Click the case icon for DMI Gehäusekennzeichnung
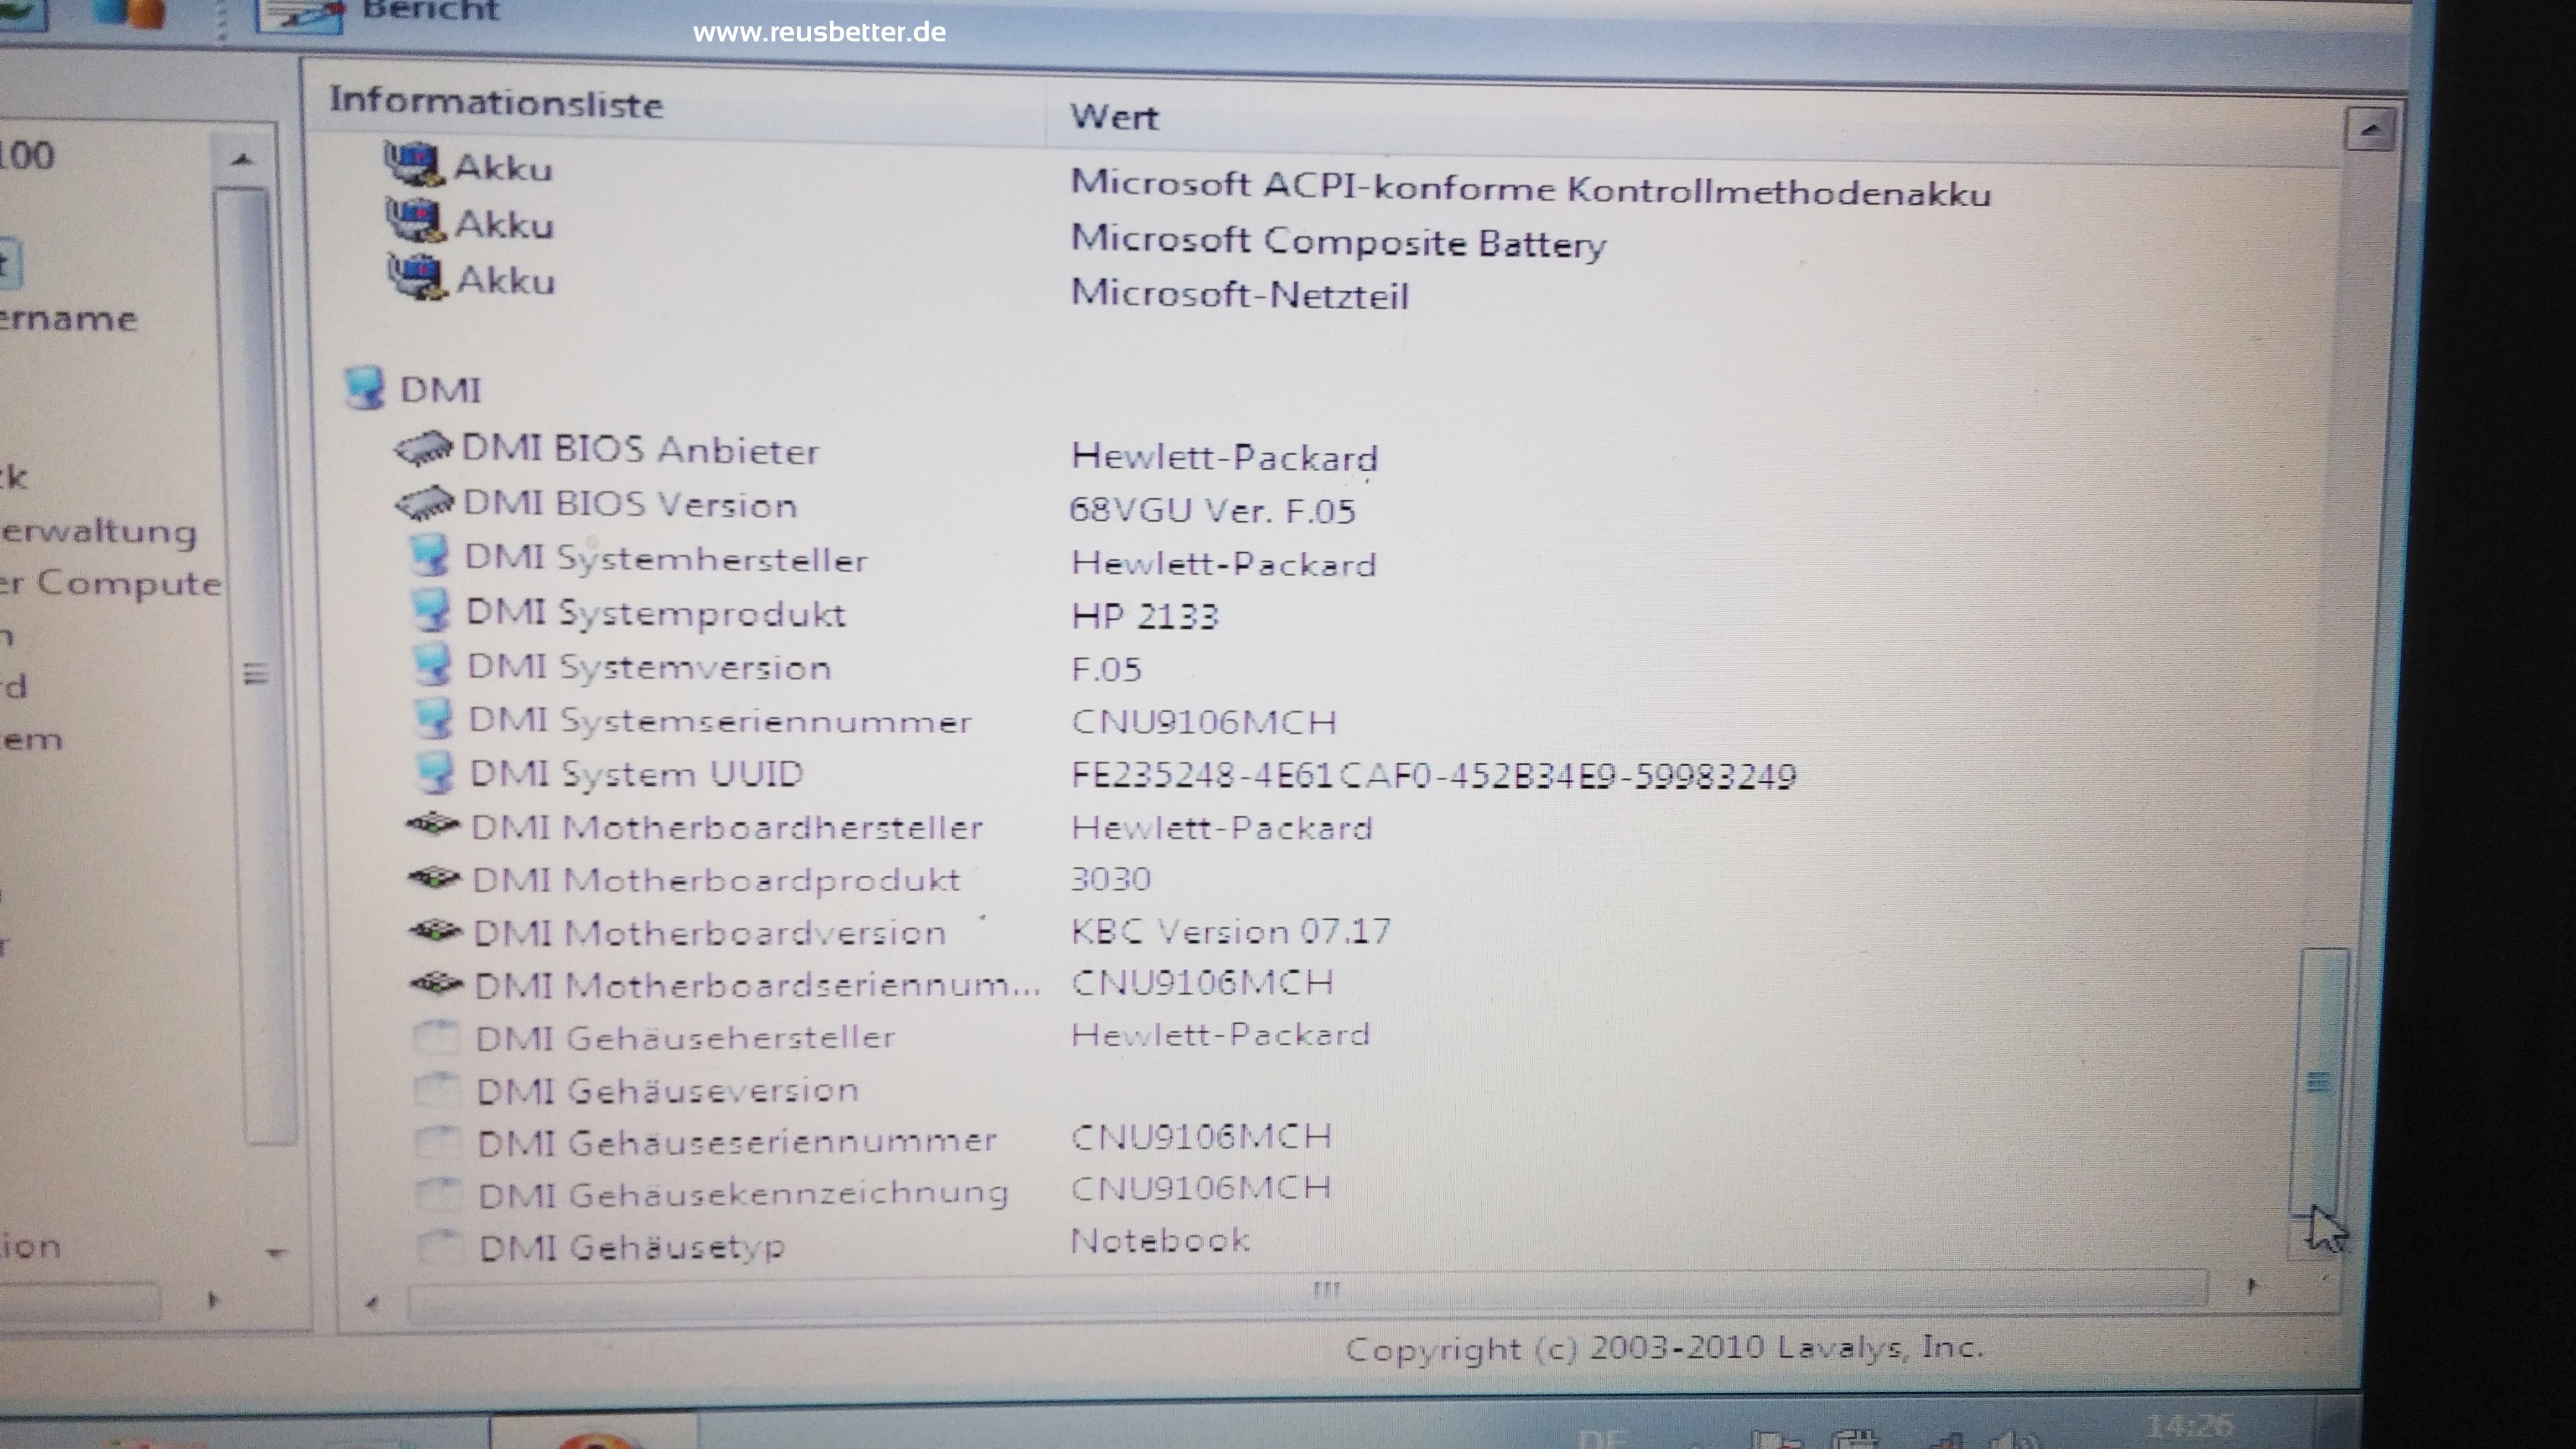 pyautogui.click(x=439, y=1194)
